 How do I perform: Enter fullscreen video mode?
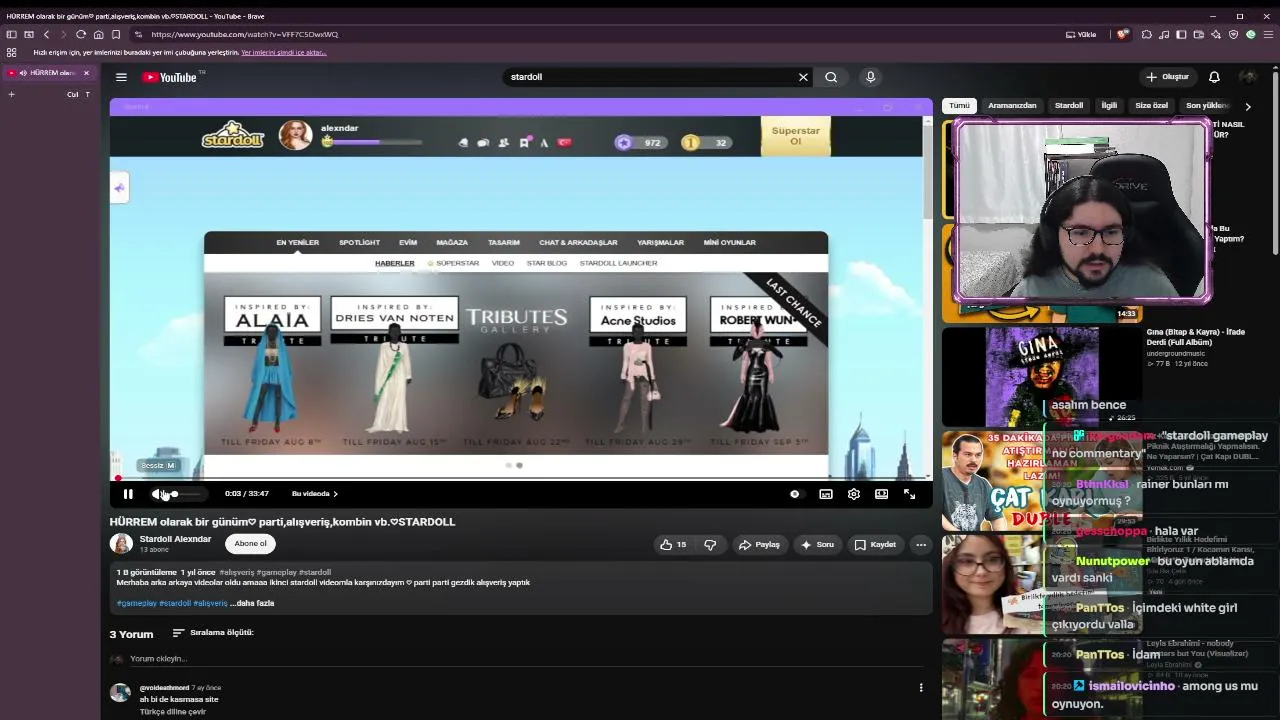point(909,494)
